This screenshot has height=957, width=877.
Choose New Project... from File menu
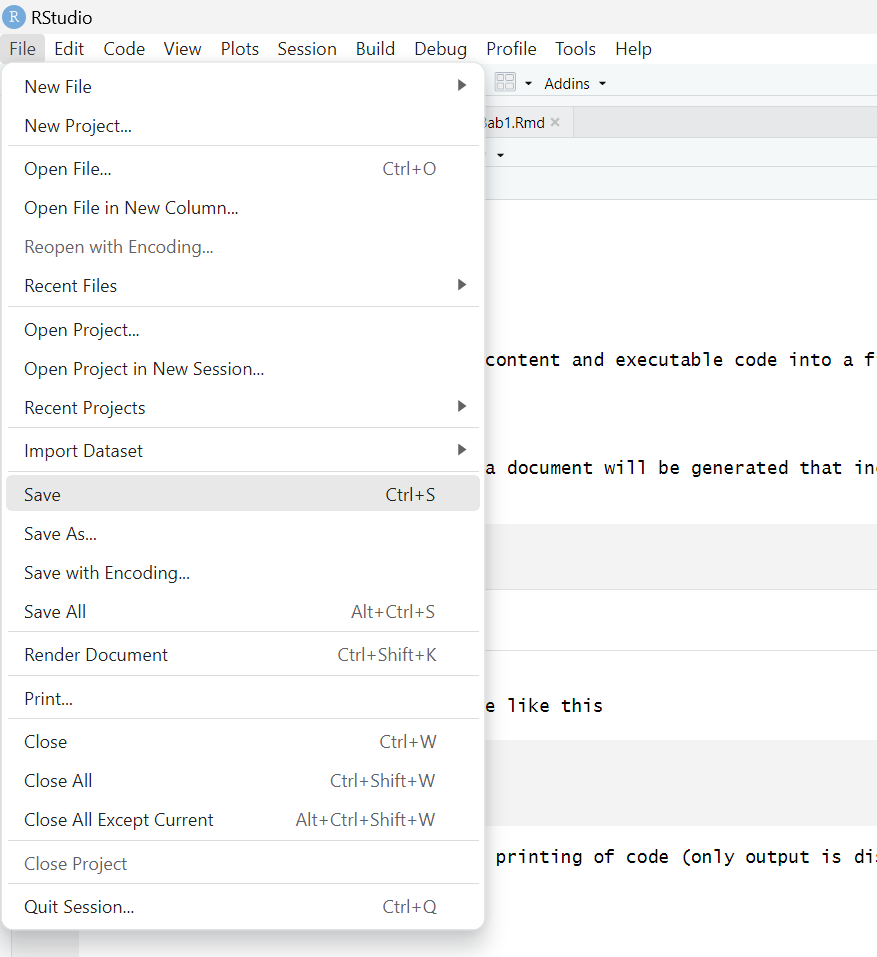tap(243, 126)
